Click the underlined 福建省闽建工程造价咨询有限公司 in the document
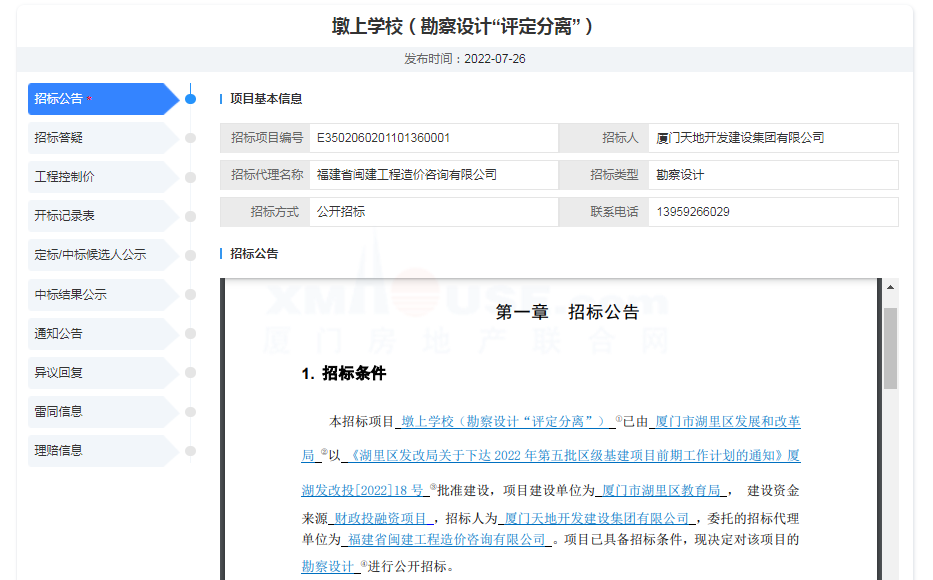The height and width of the screenshot is (580, 933). pos(445,540)
